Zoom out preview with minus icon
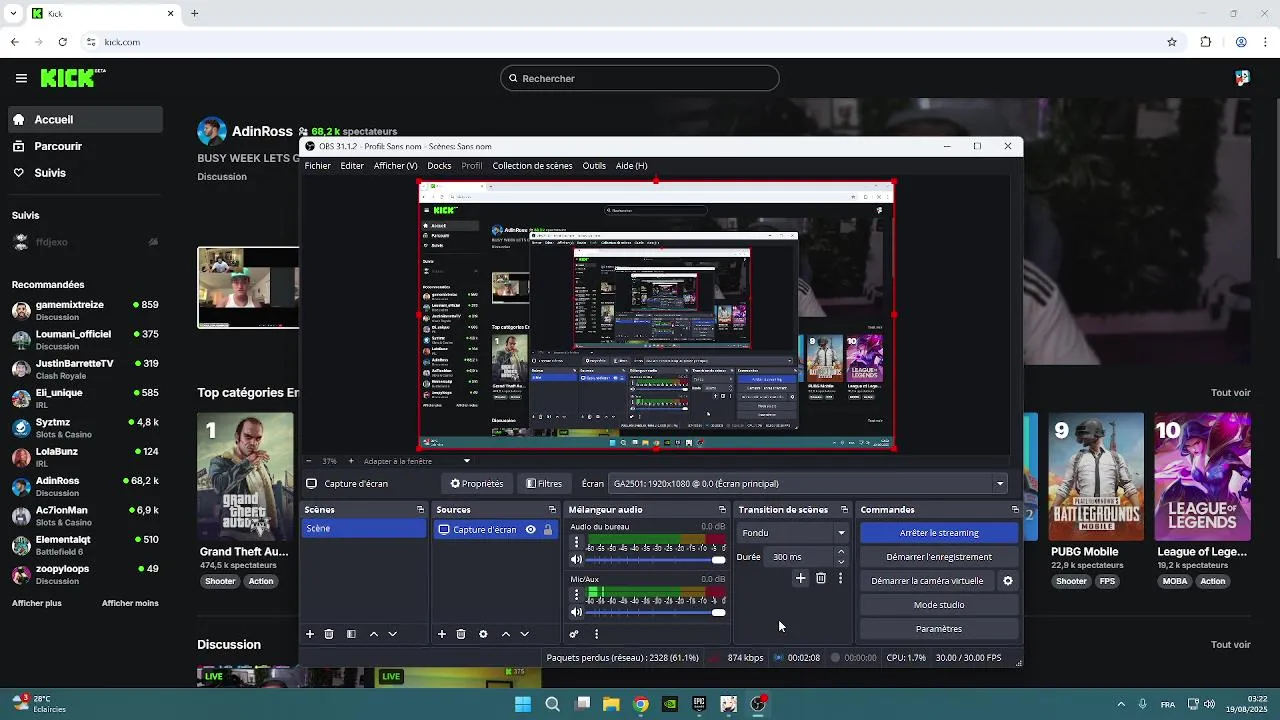The height and width of the screenshot is (720, 1280). pos(308,461)
